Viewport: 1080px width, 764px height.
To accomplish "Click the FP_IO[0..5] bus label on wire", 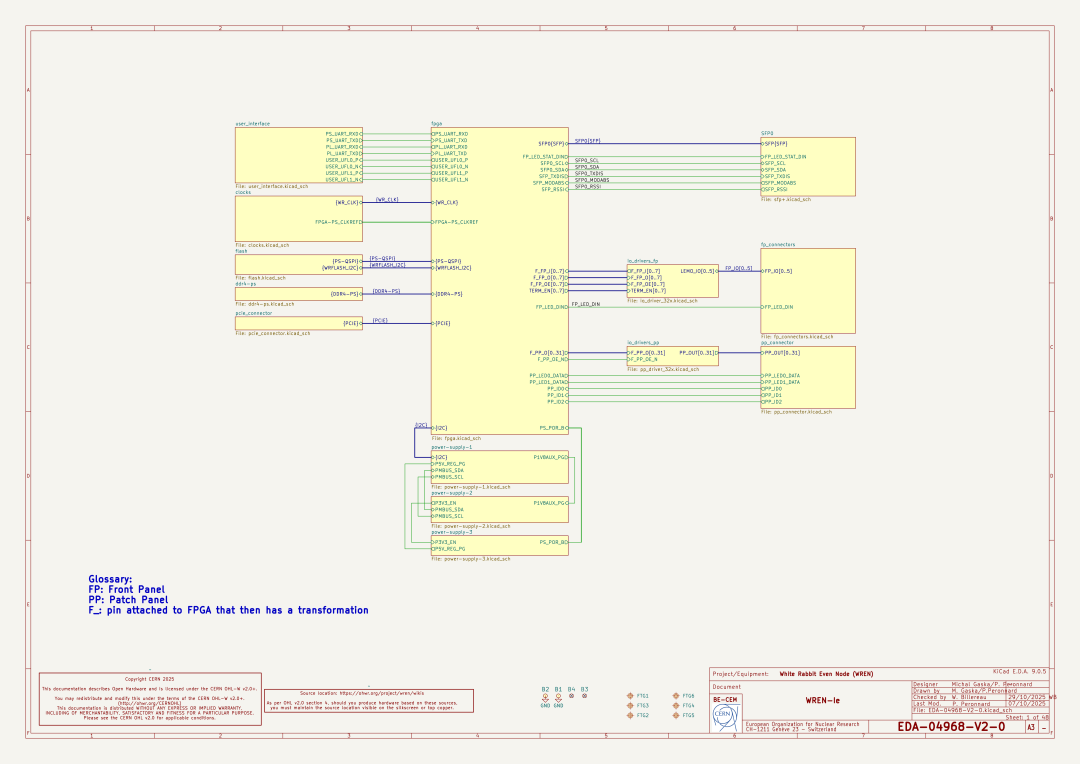I will click(738, 269).
